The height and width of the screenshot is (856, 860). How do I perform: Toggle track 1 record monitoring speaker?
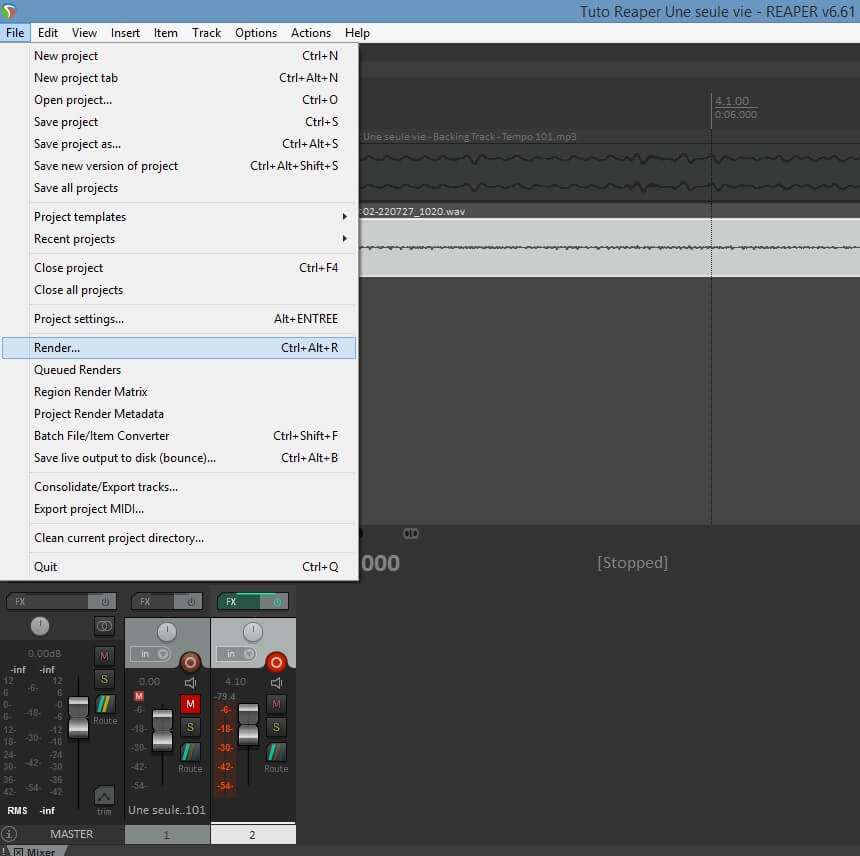pos(190,683)
